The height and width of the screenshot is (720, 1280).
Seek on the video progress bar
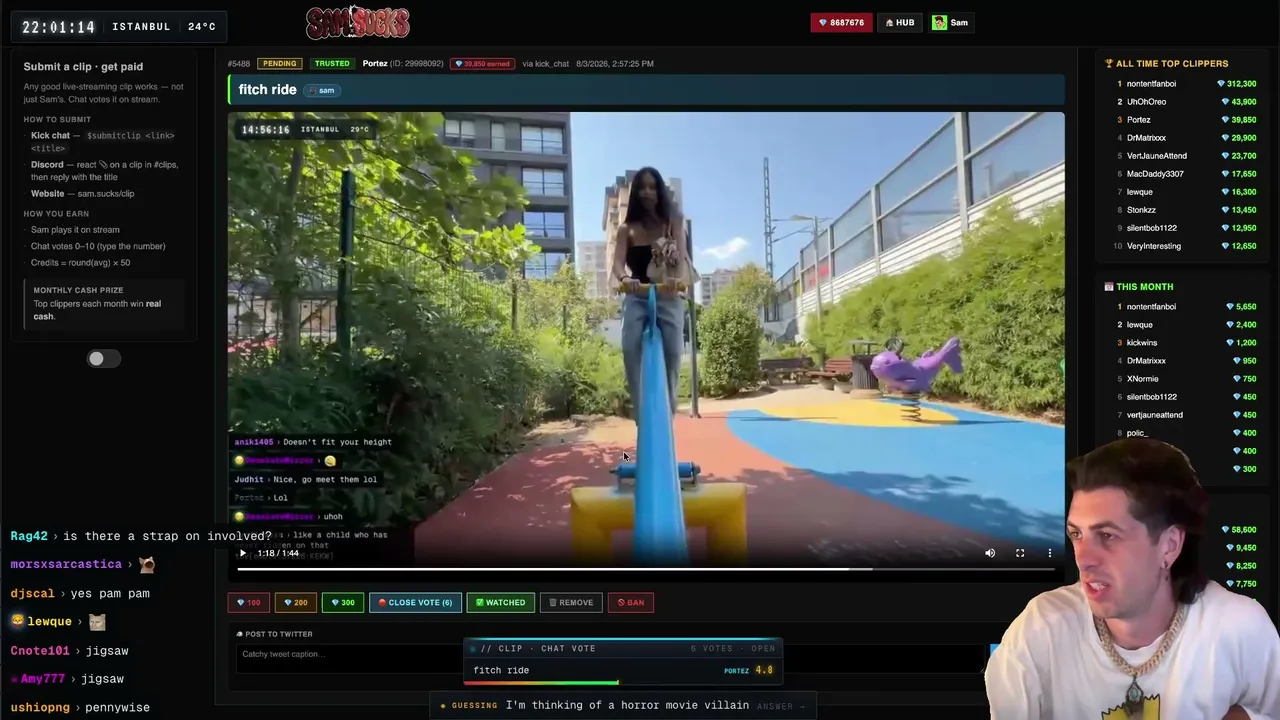[x=646, y=569]
